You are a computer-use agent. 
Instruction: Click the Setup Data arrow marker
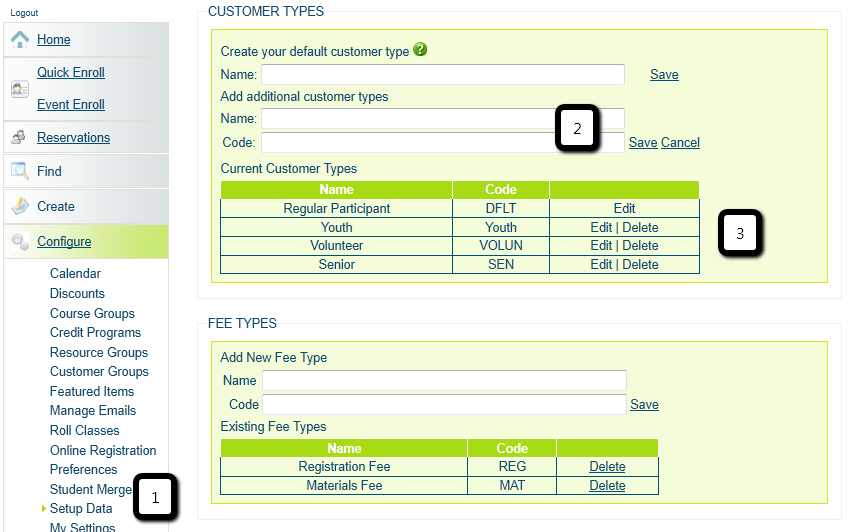point(44,508)
